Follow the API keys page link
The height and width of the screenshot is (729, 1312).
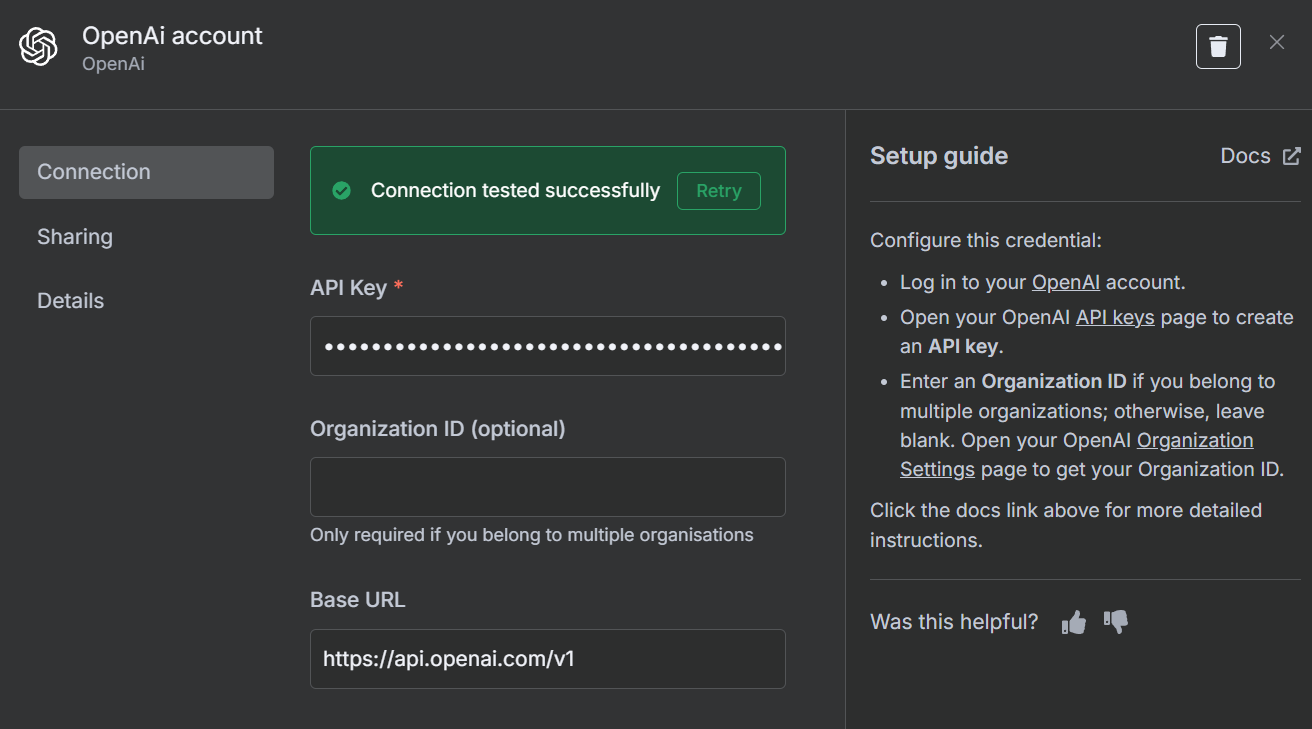pos(1115,318)
